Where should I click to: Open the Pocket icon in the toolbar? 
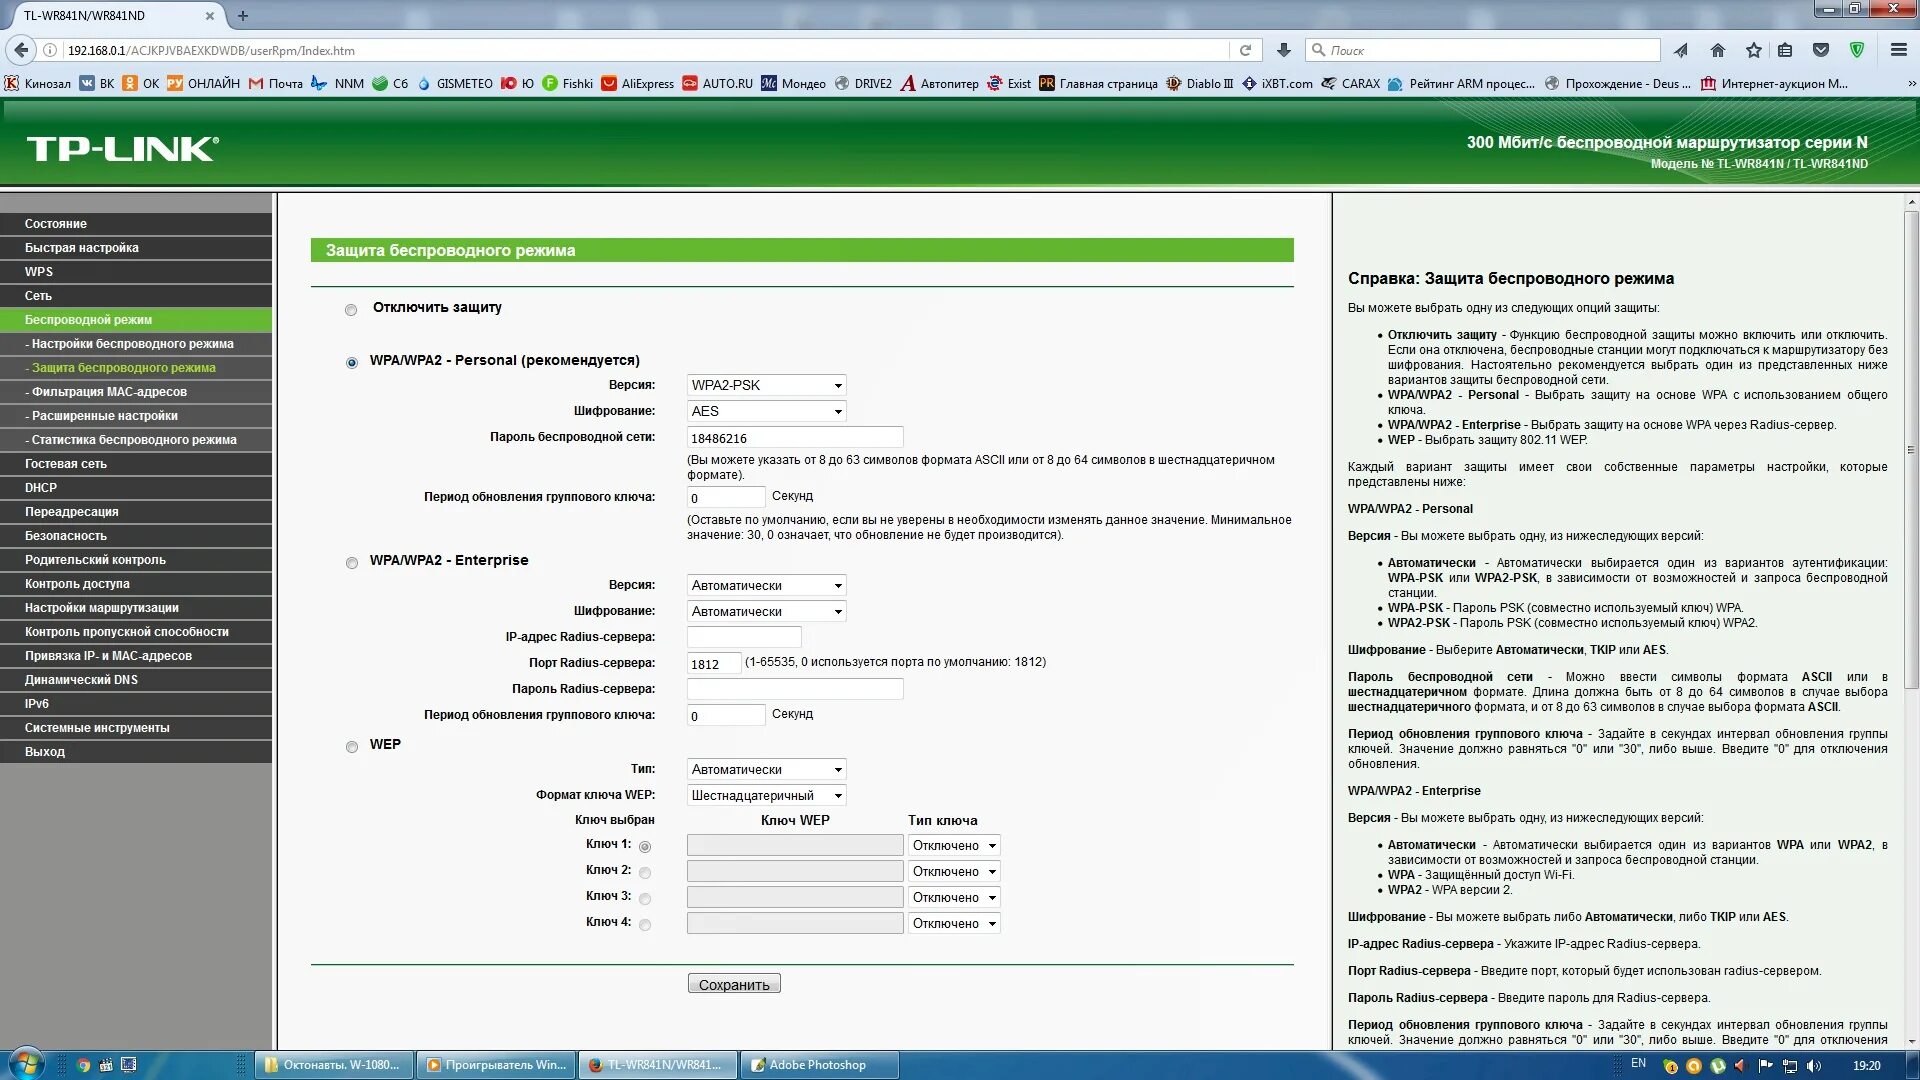tap(1821, 50)
